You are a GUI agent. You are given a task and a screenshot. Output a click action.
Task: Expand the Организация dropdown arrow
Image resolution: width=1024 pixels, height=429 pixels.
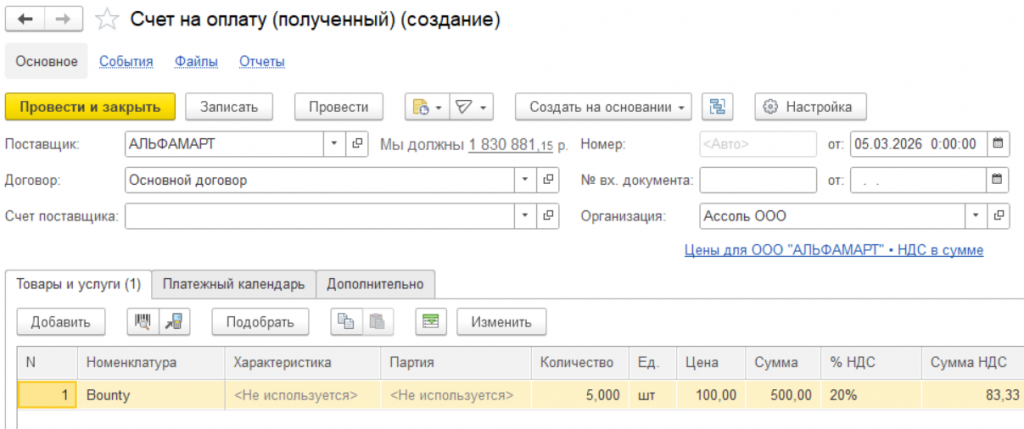976,215
